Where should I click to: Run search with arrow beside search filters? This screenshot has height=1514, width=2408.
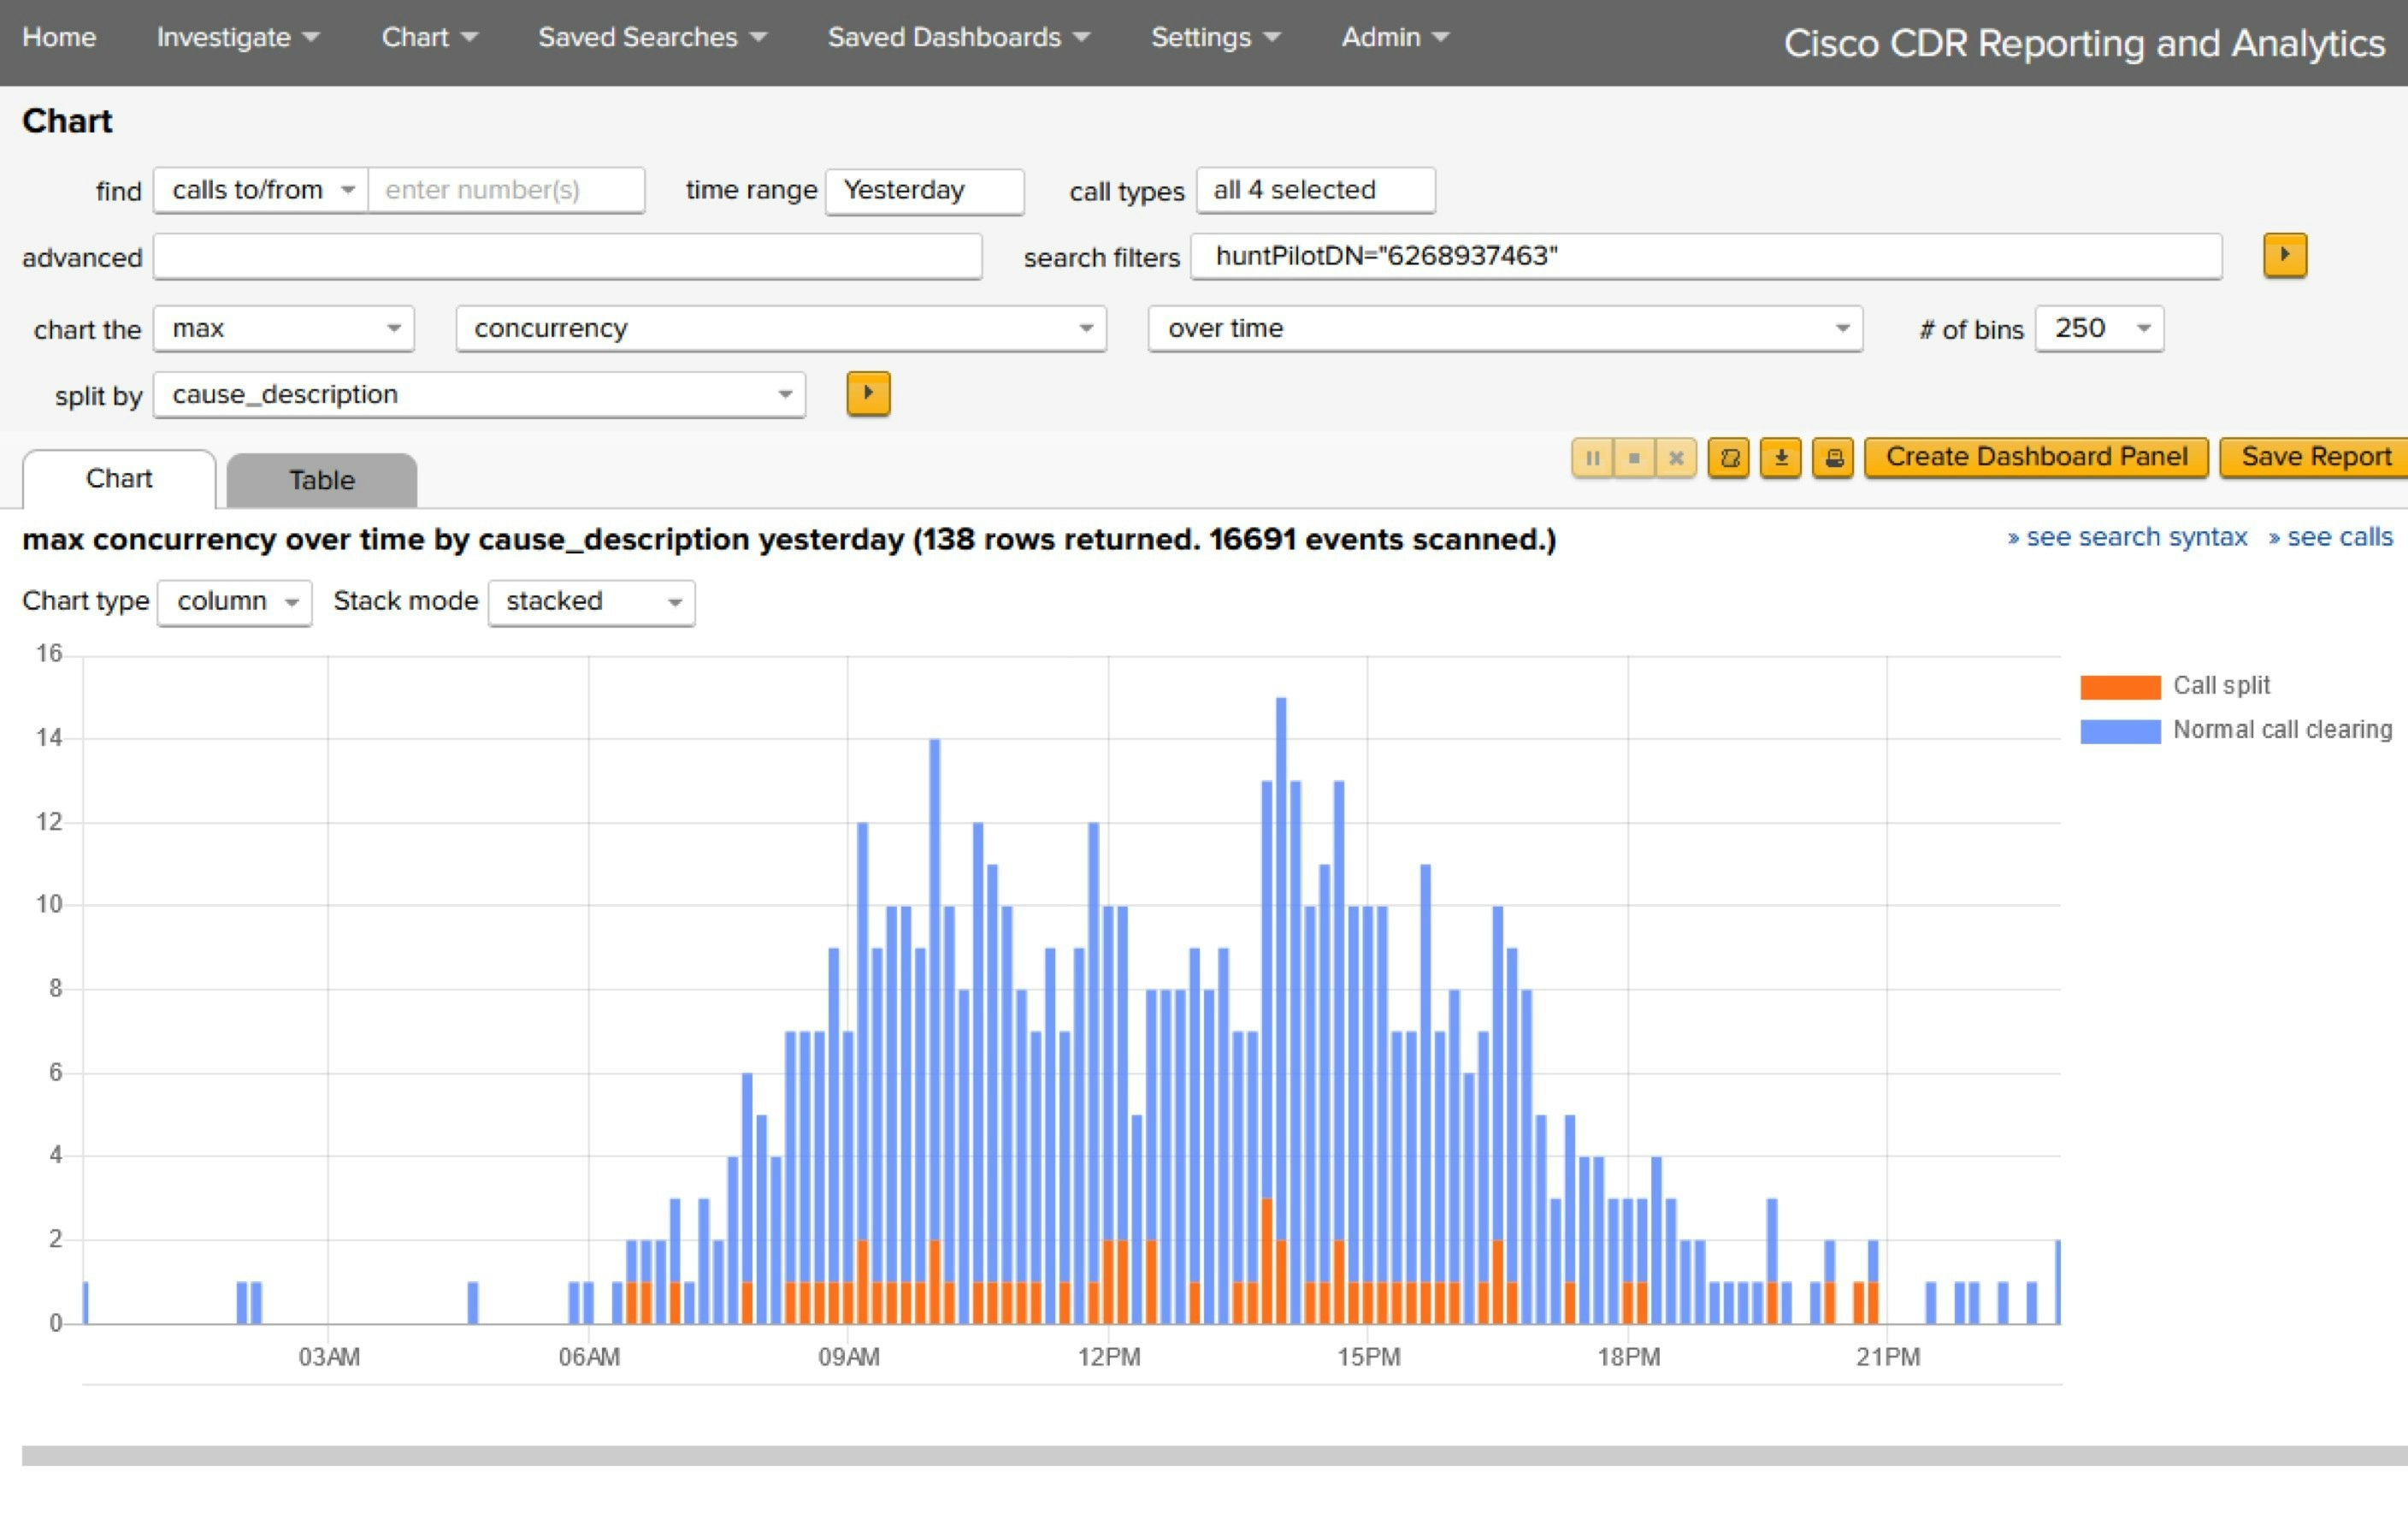2284,255
